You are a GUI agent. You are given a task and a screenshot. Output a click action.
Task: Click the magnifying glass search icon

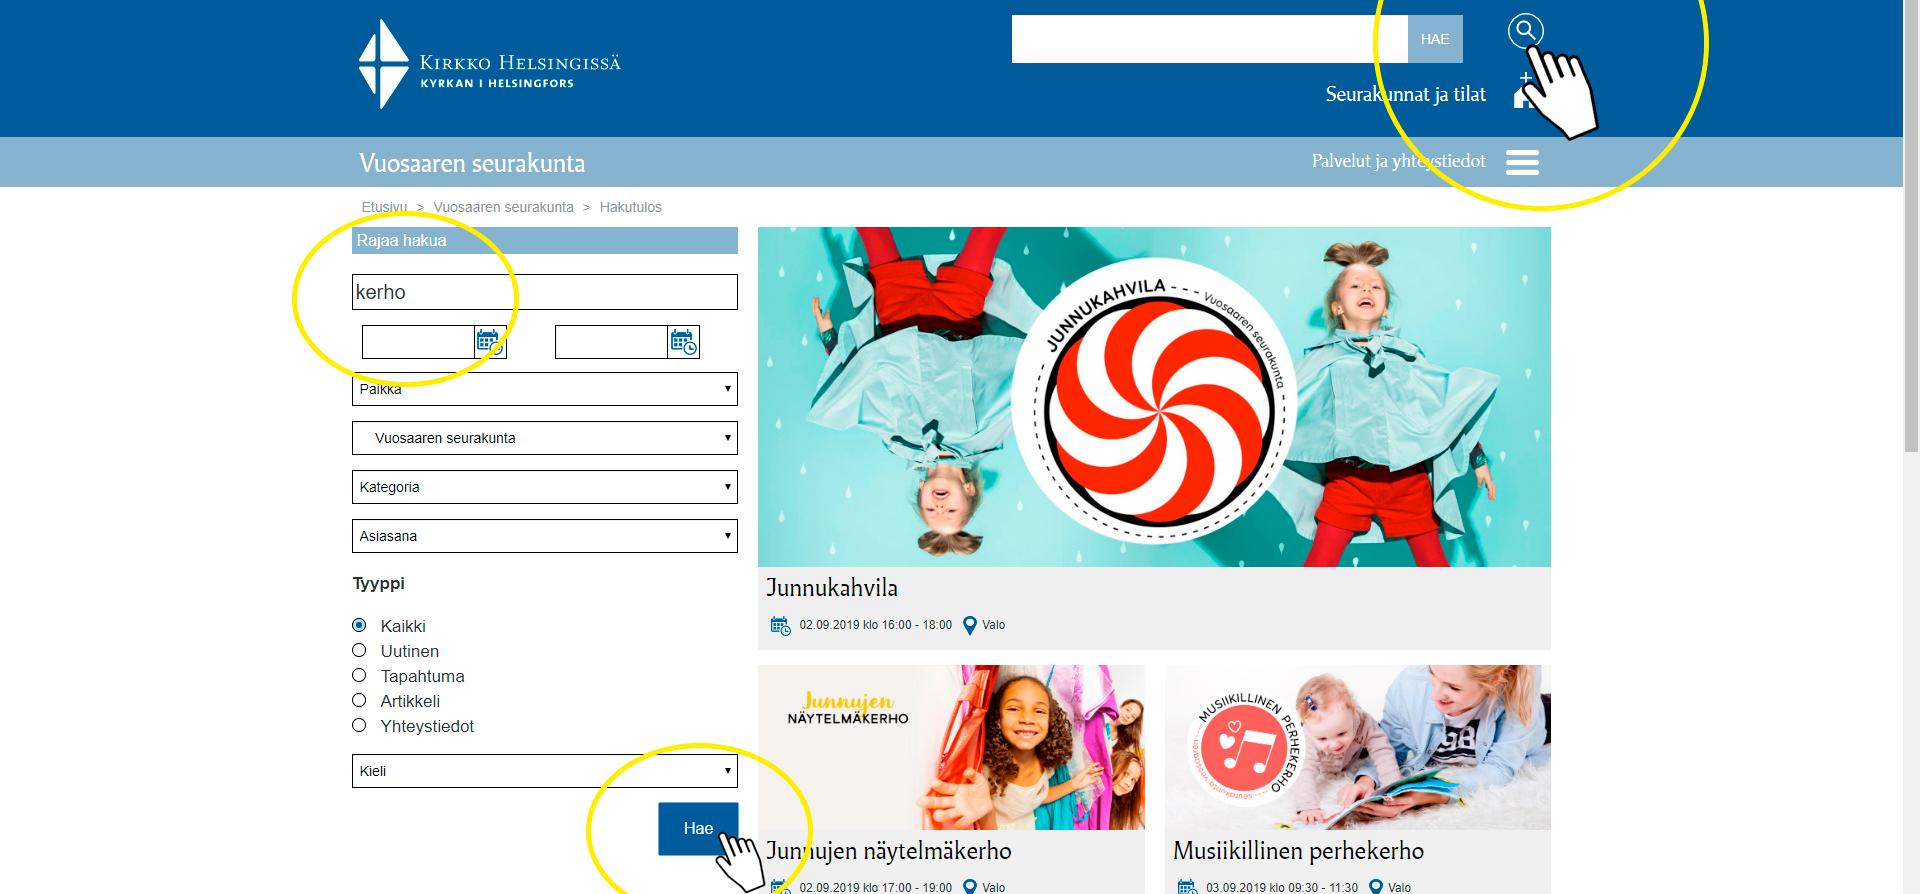point(1525,31)
